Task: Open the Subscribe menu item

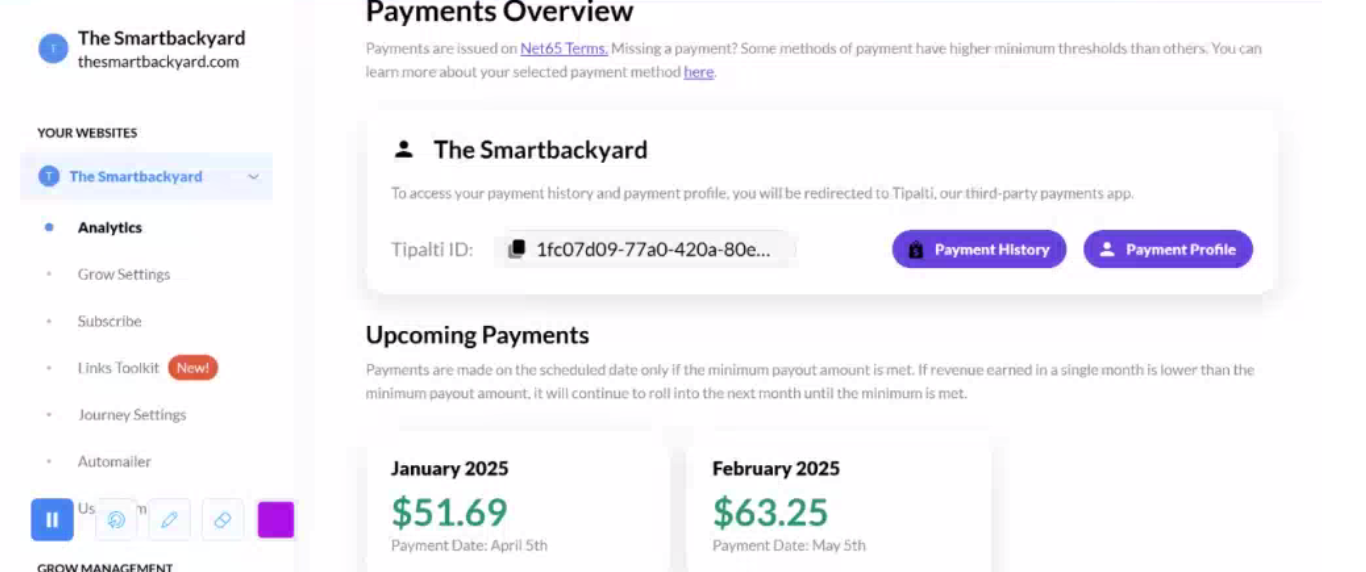Action: click(109, 321)
